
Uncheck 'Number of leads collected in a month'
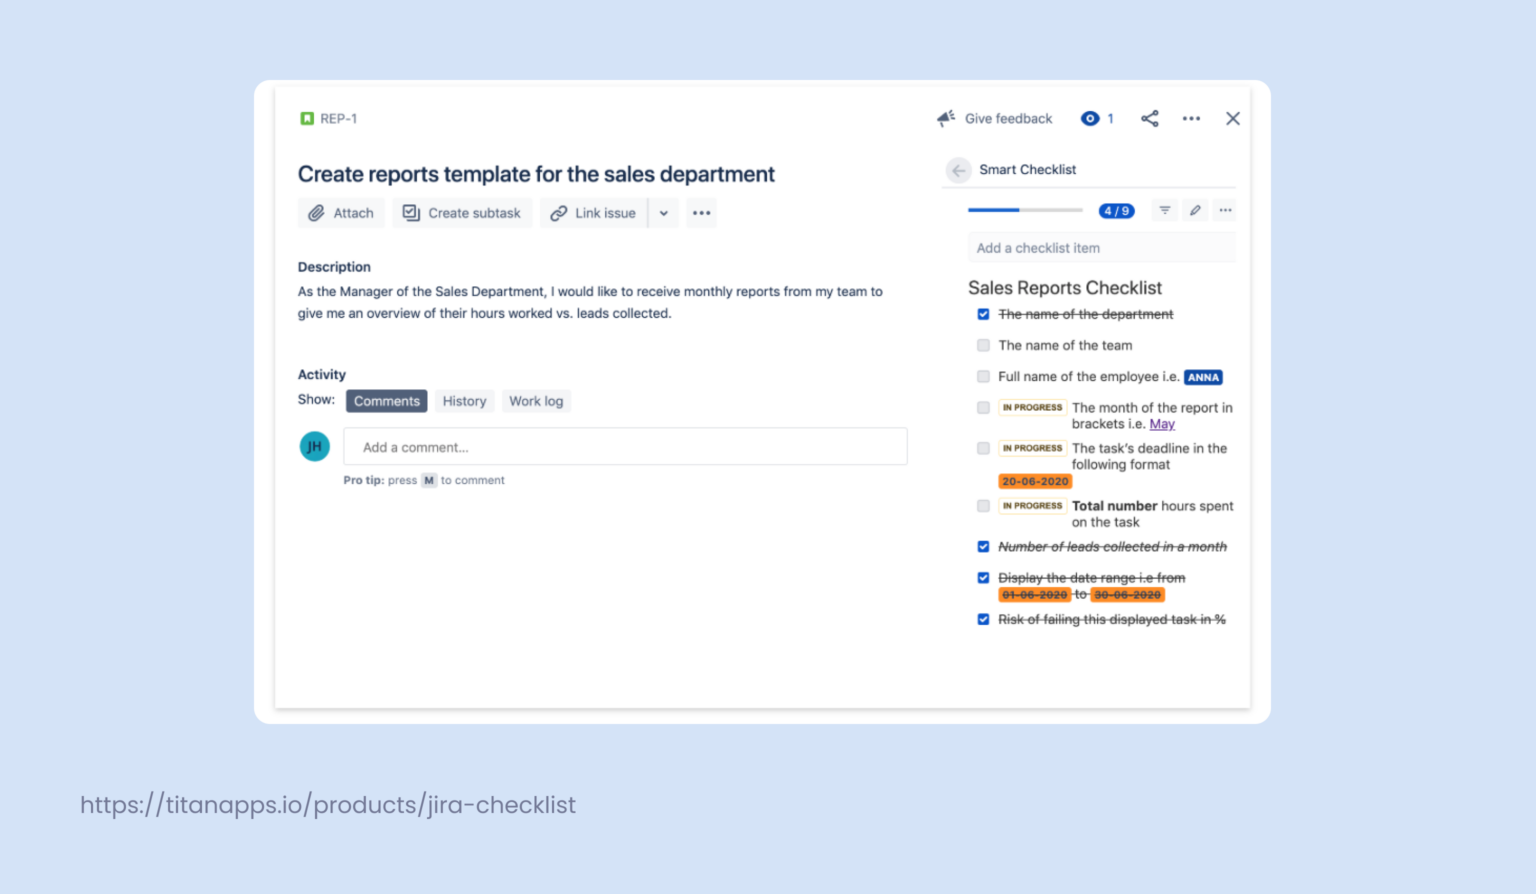[983, 546]
